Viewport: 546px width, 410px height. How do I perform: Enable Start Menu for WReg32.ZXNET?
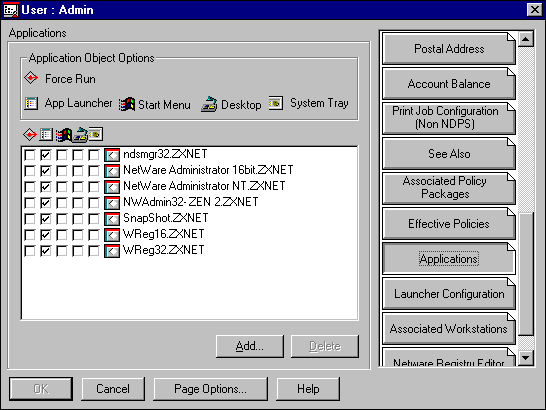click(62, 251)
